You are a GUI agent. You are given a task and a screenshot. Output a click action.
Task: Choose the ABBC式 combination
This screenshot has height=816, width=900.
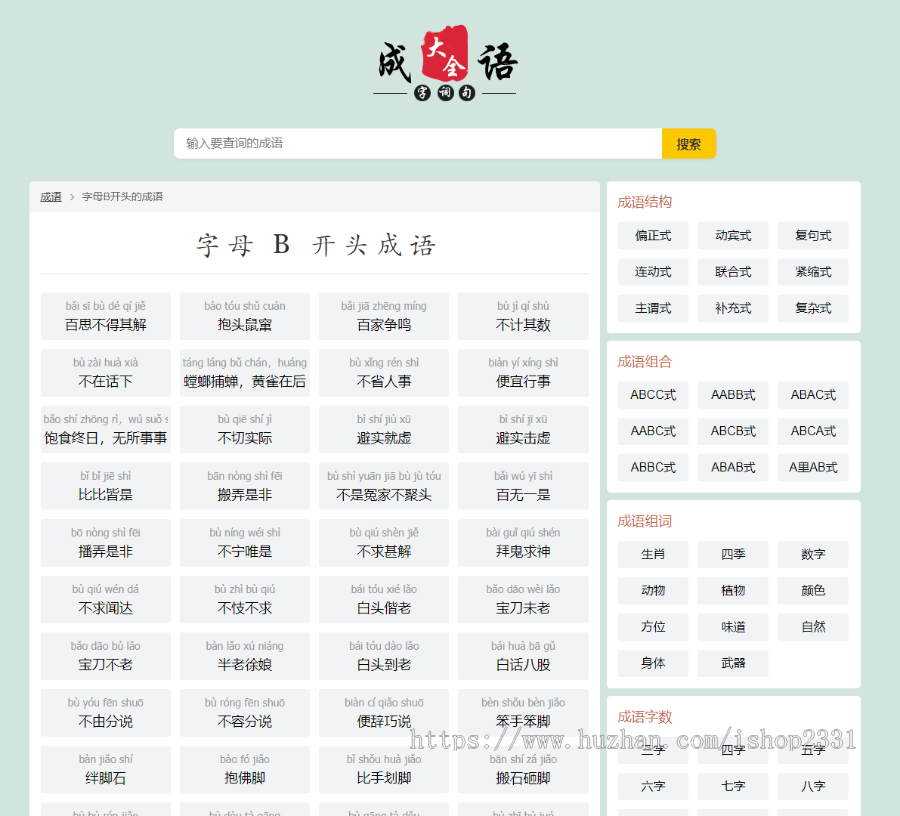pyautogui.click(x=653, y=467)
